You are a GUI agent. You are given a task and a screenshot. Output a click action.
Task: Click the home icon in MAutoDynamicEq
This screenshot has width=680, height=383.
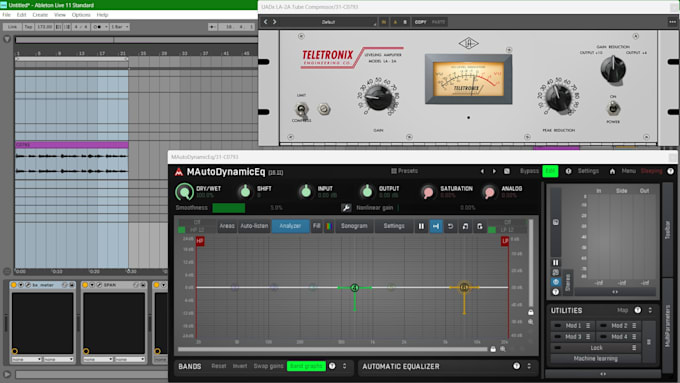click(x=612, y=171)
